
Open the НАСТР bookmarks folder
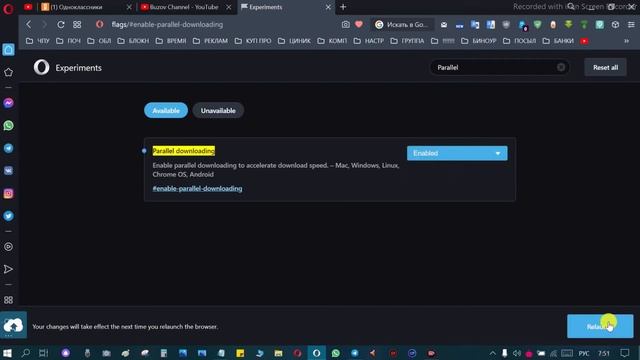[x=369, y=41]
